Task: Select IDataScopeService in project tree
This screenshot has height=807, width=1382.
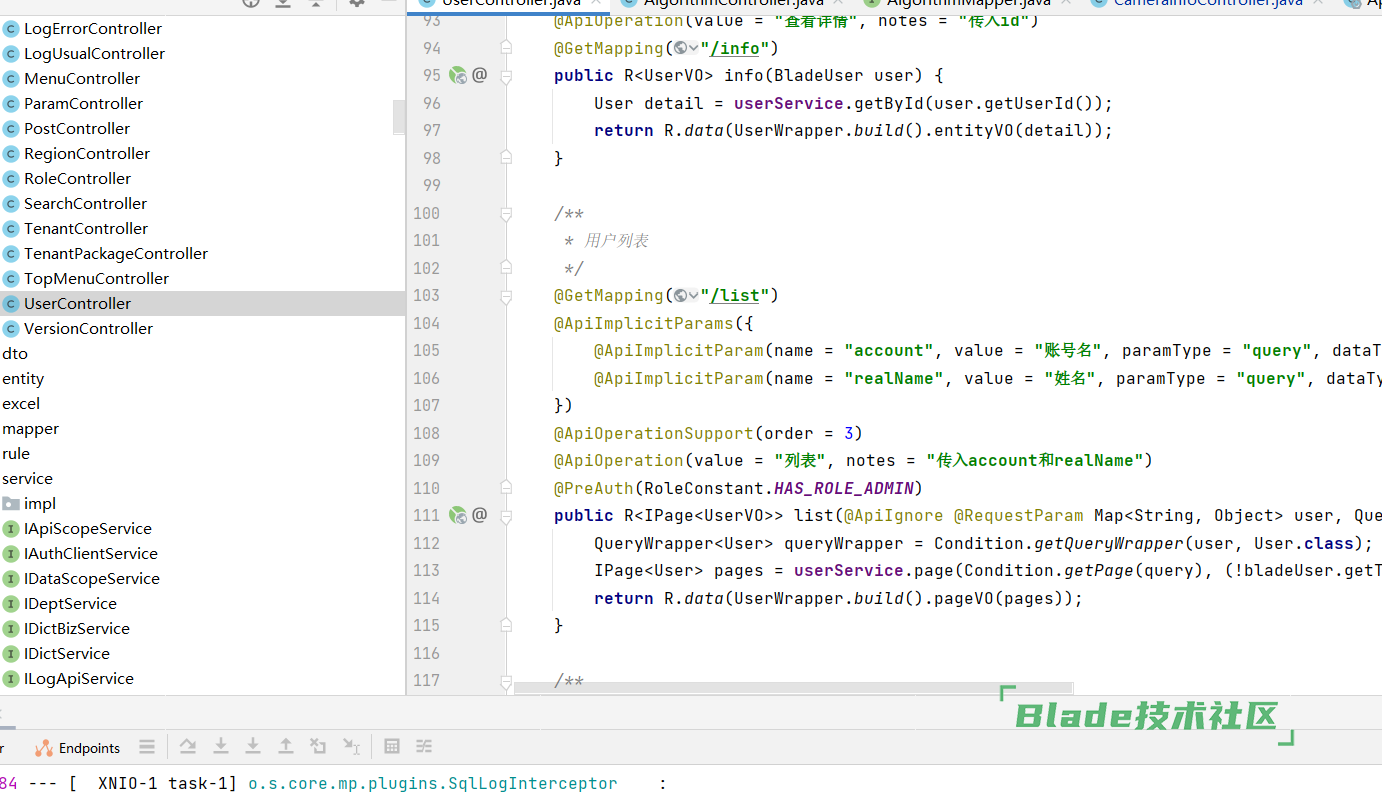Action: point(92,579)
